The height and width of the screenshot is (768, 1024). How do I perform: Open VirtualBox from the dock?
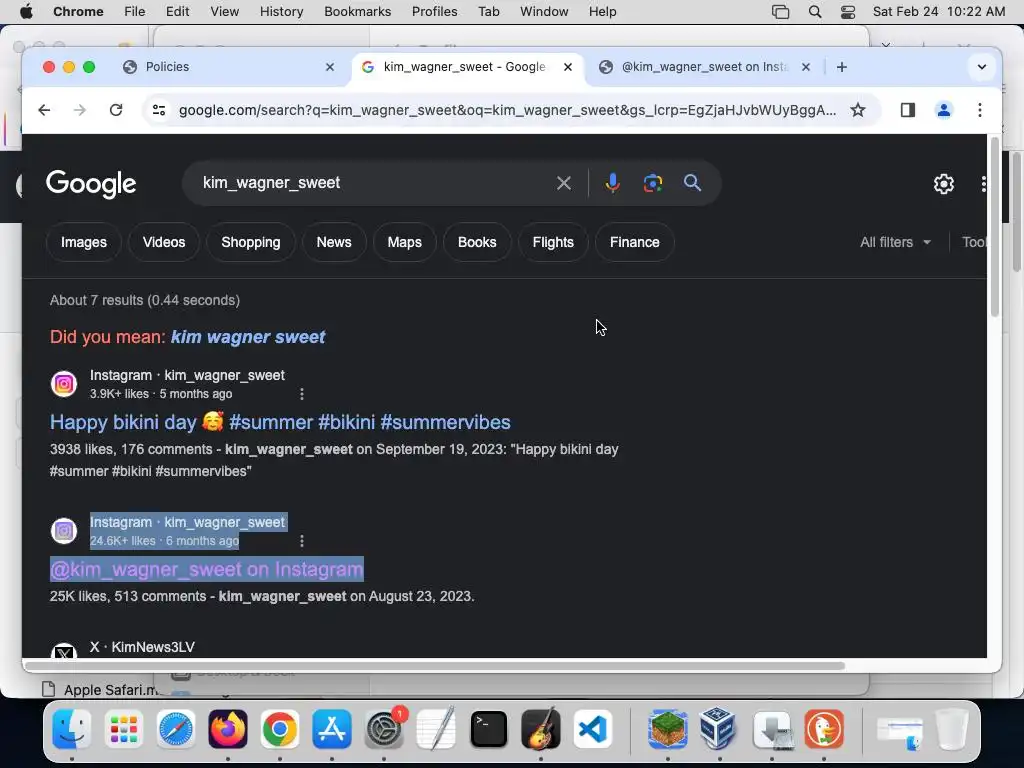coord(720,729)
